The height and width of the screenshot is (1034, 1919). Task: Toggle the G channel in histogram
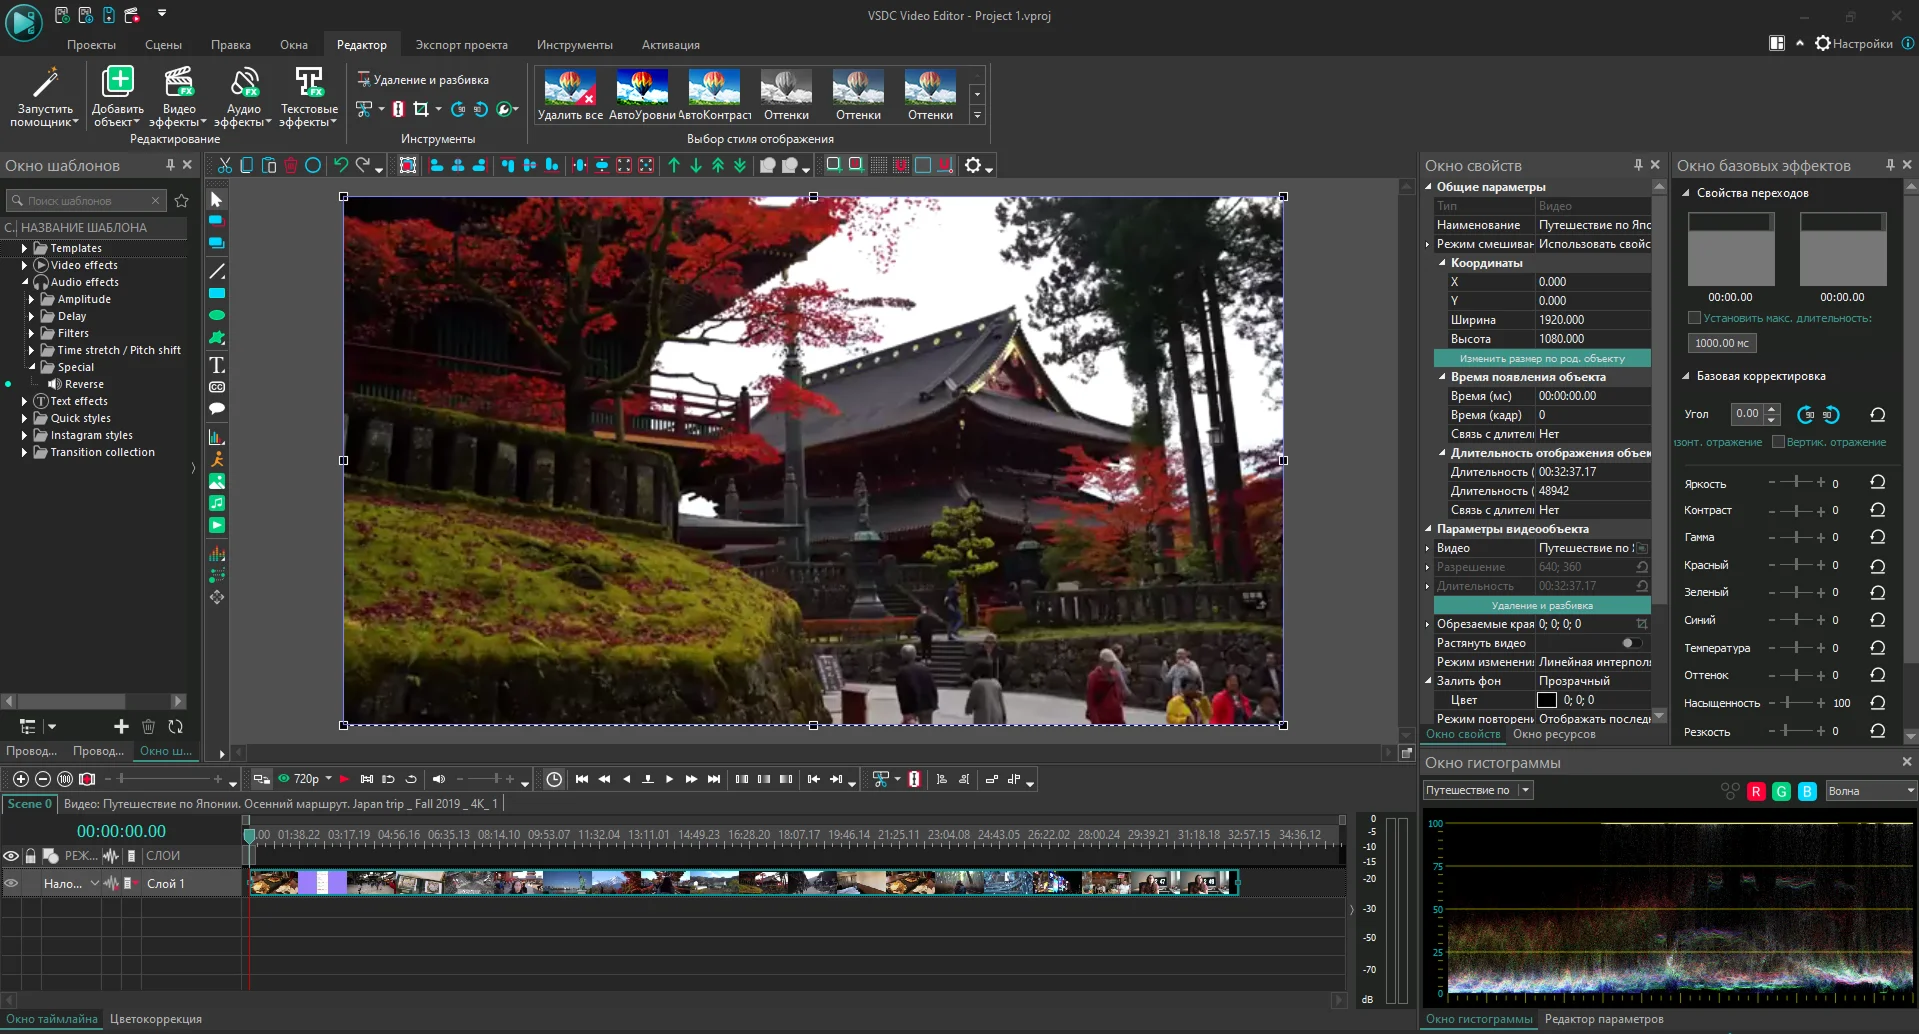[x=1781, y=791]
